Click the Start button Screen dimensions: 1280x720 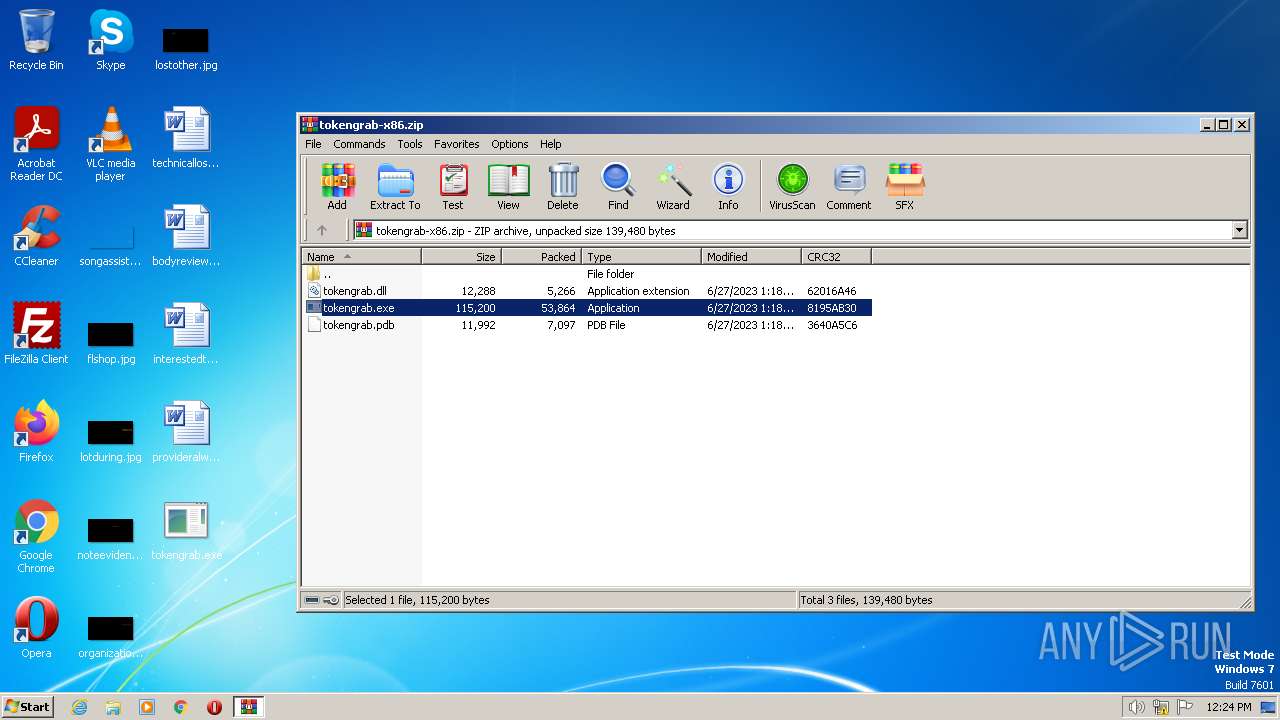click(28, 706)
